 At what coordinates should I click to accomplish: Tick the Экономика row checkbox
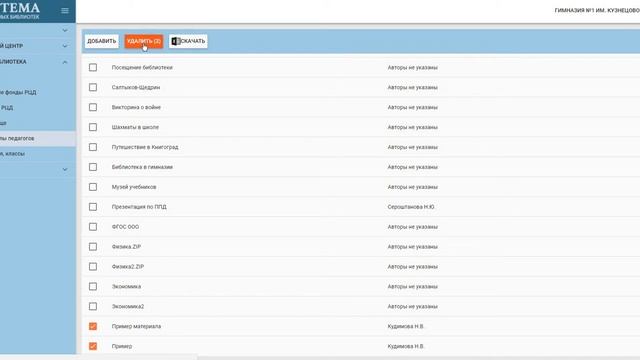point(93,287)
